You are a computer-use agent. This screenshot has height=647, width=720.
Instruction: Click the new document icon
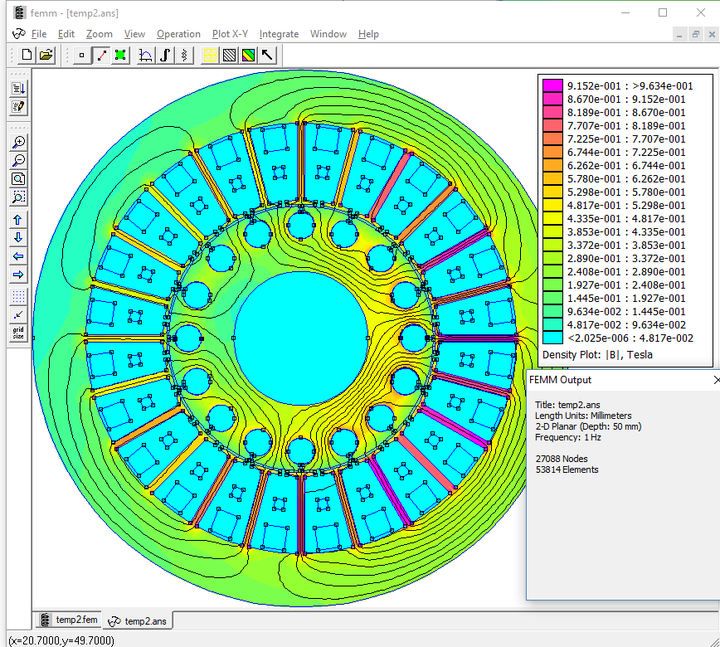pyautogui.click(x=27, y=55)
